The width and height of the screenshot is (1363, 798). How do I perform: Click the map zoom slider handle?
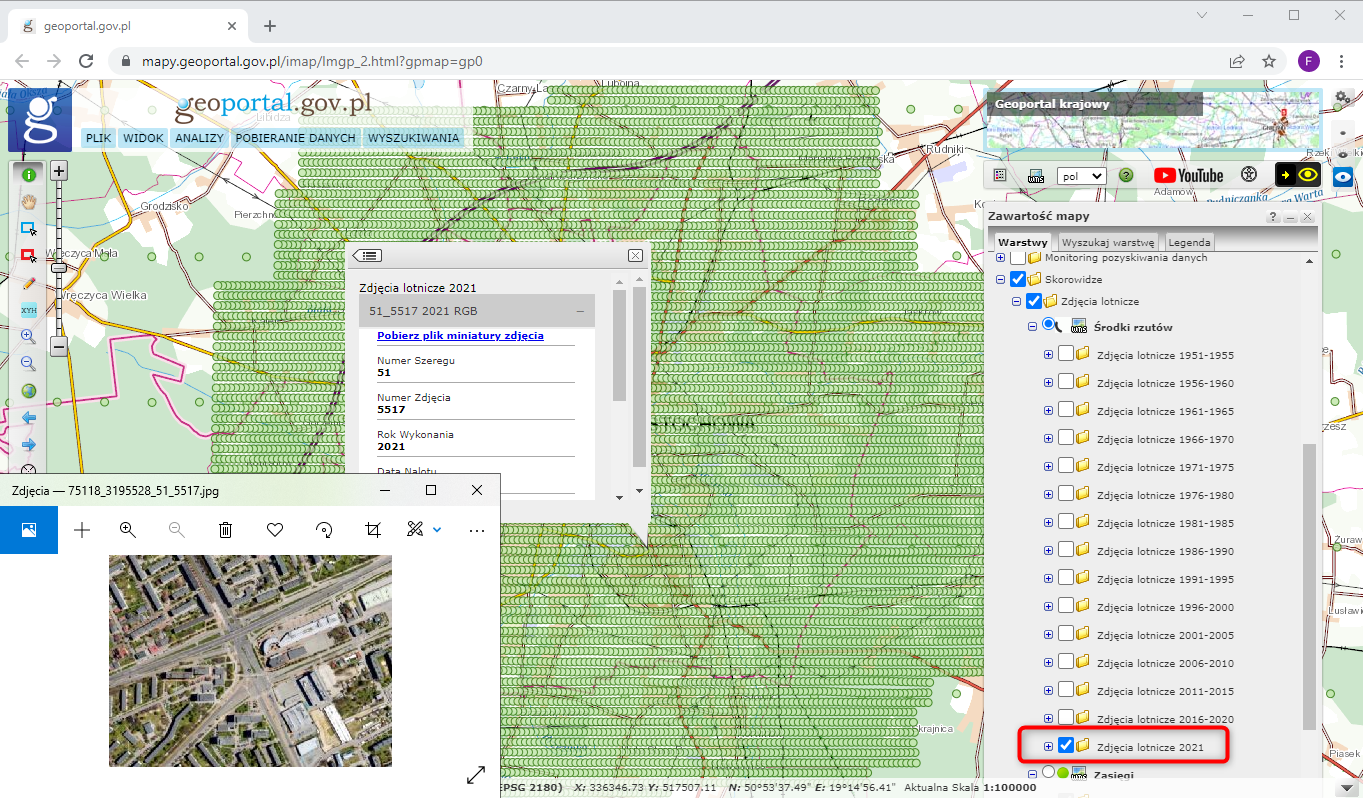point(59,267)
